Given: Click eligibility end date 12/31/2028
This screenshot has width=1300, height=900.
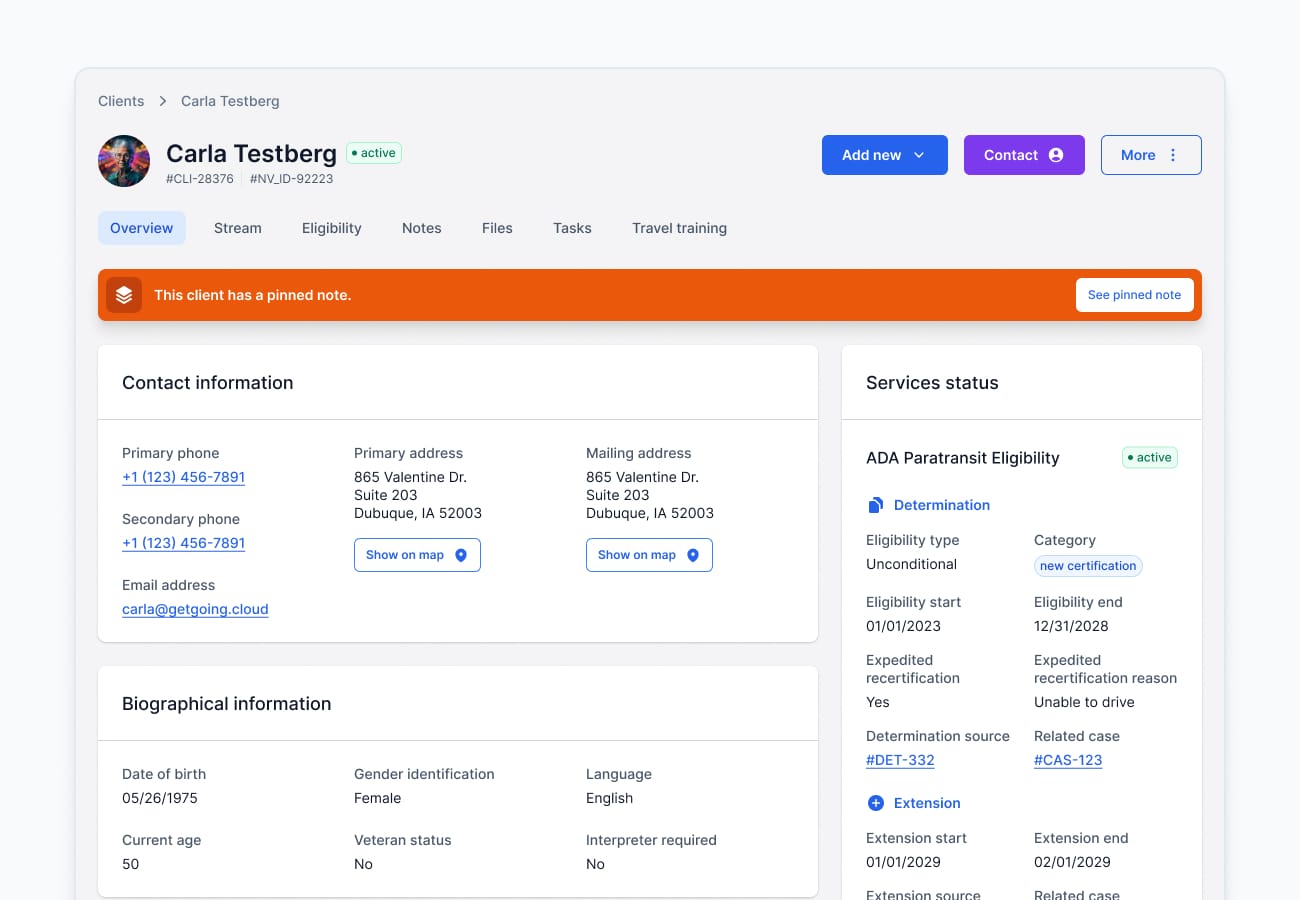Looking at the screenshot, I should [1071, 626].
